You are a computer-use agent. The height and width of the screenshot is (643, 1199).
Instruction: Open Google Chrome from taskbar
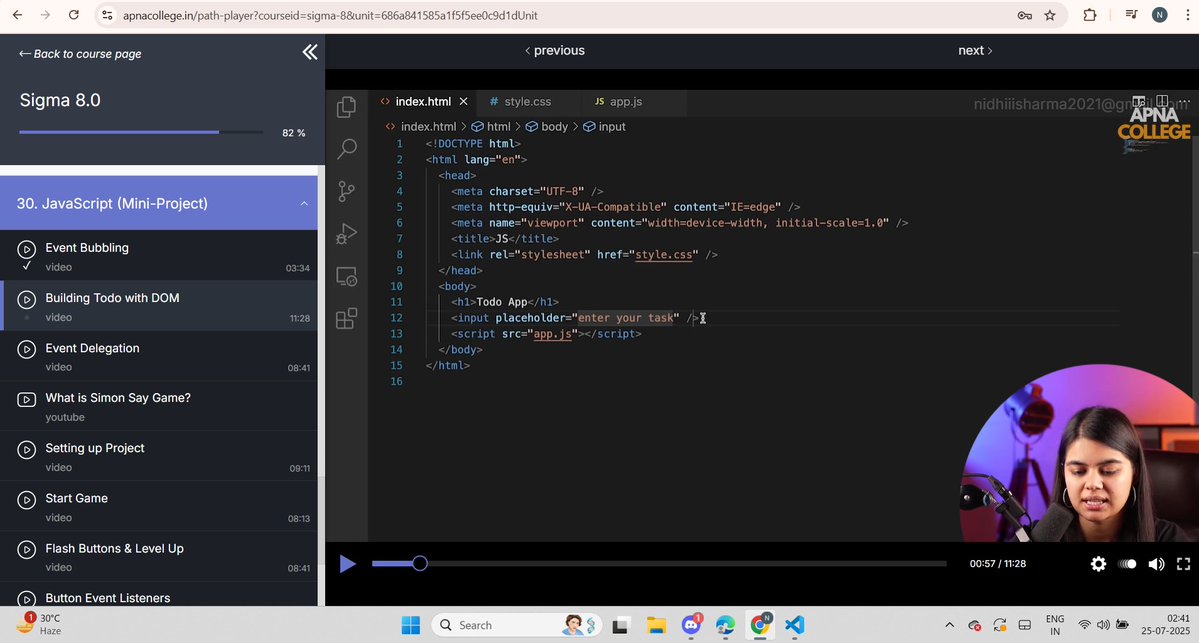(759, 625)
